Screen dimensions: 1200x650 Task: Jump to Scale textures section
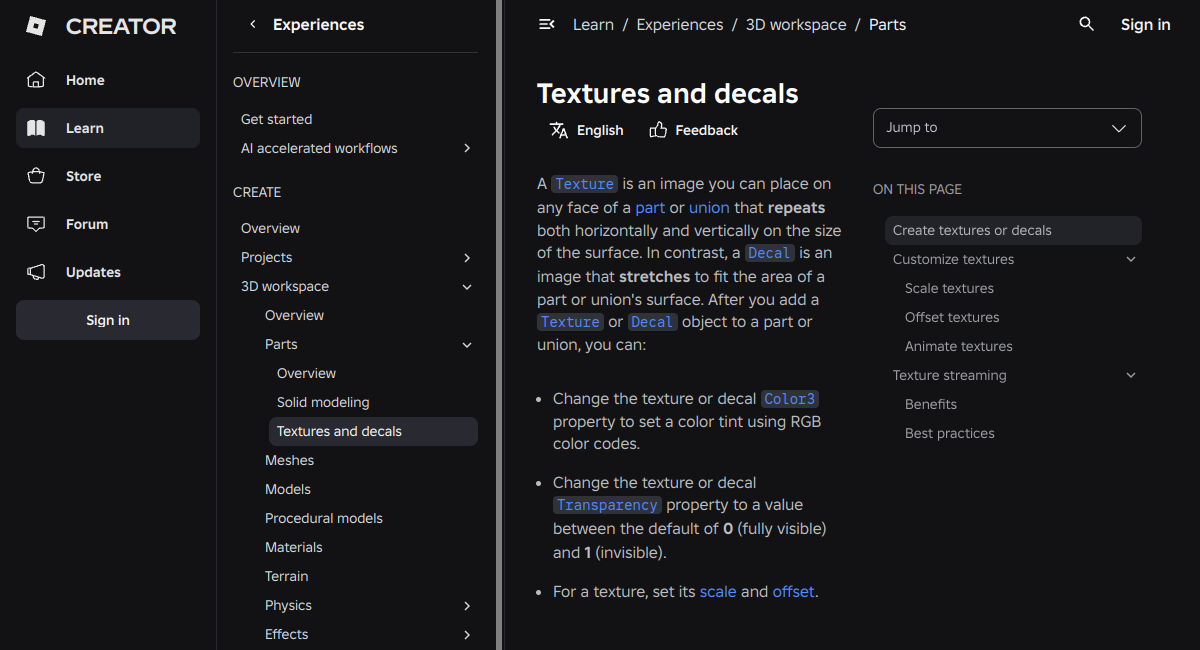[x=949, y=288]
